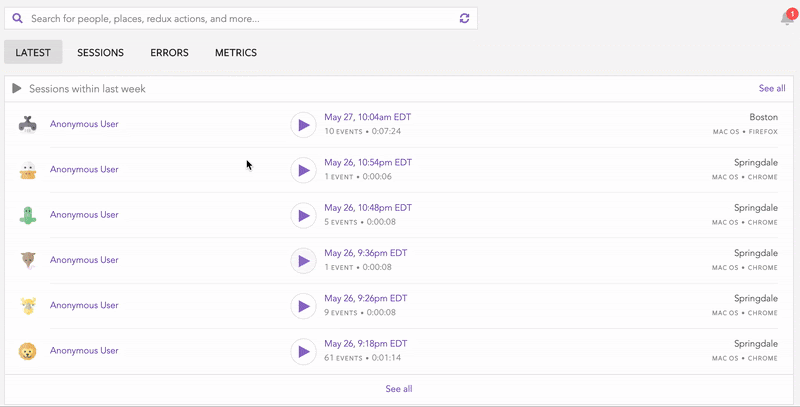Play the May 26, 9:18pm session
The image size is (800, 407).
coord(303,351)
